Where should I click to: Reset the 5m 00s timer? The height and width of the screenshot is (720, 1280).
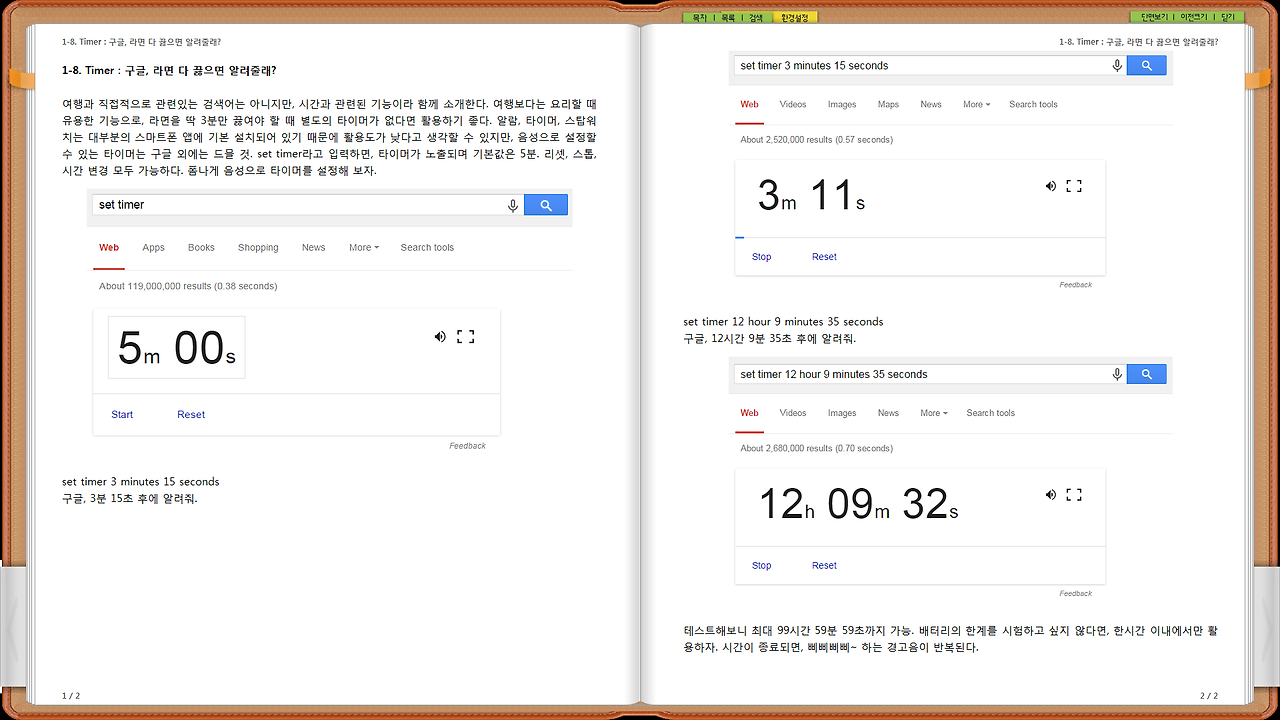191,415
